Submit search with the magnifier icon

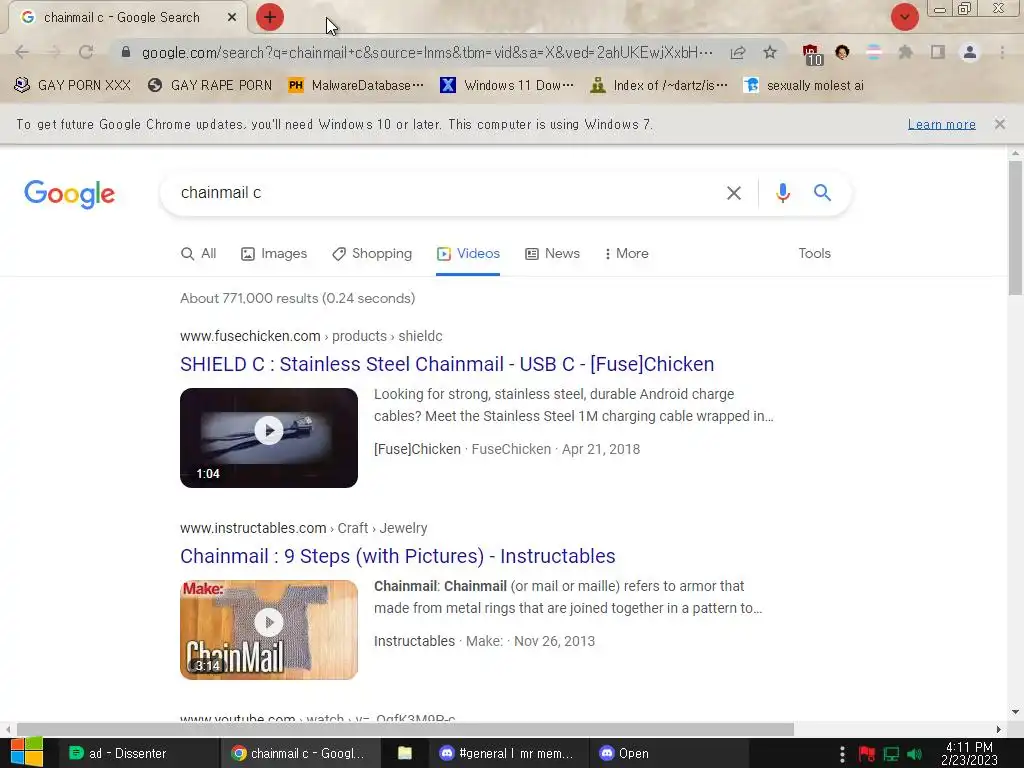coord(822,193)
